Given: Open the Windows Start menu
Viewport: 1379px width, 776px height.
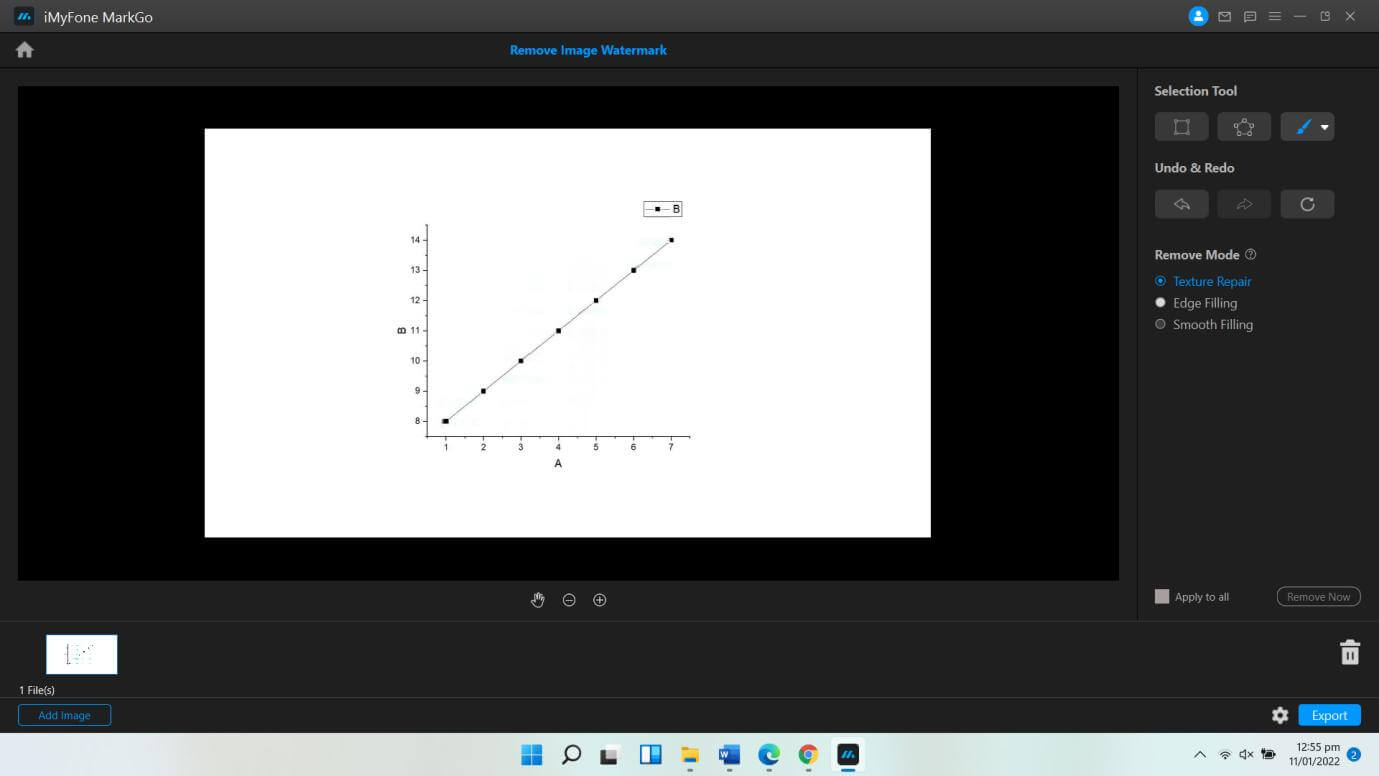Looking at the screenshot, I should point(532,754).
